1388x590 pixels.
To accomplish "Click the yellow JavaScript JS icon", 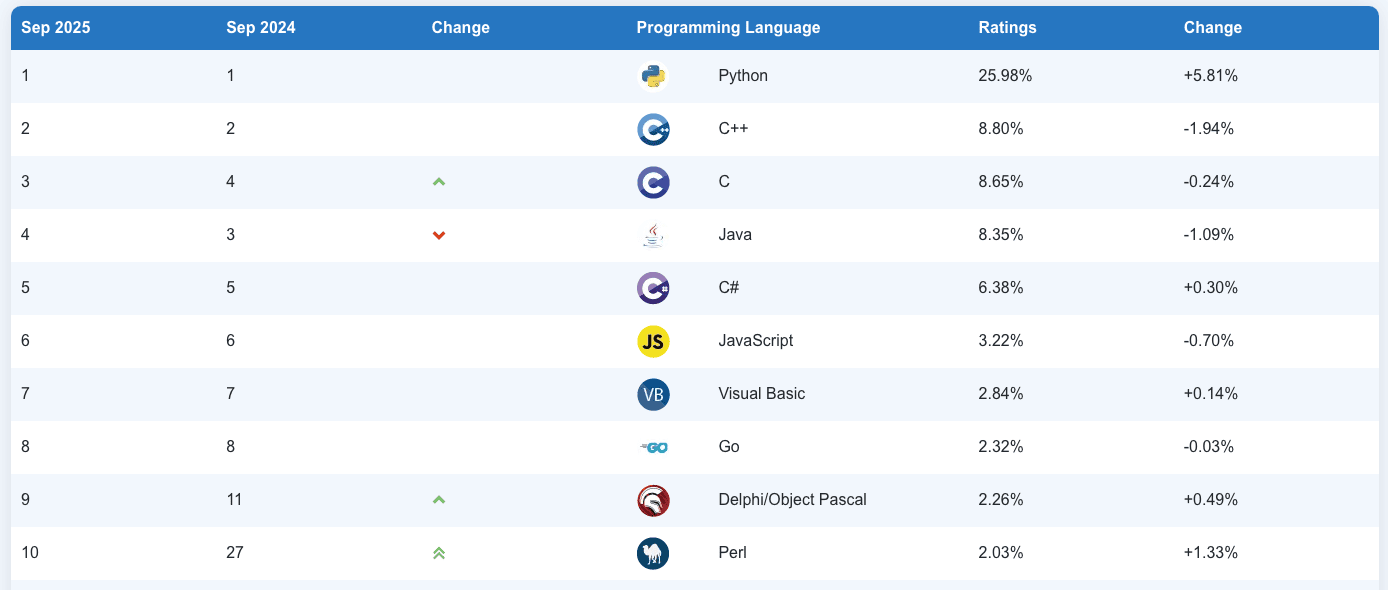I will 653,341.
